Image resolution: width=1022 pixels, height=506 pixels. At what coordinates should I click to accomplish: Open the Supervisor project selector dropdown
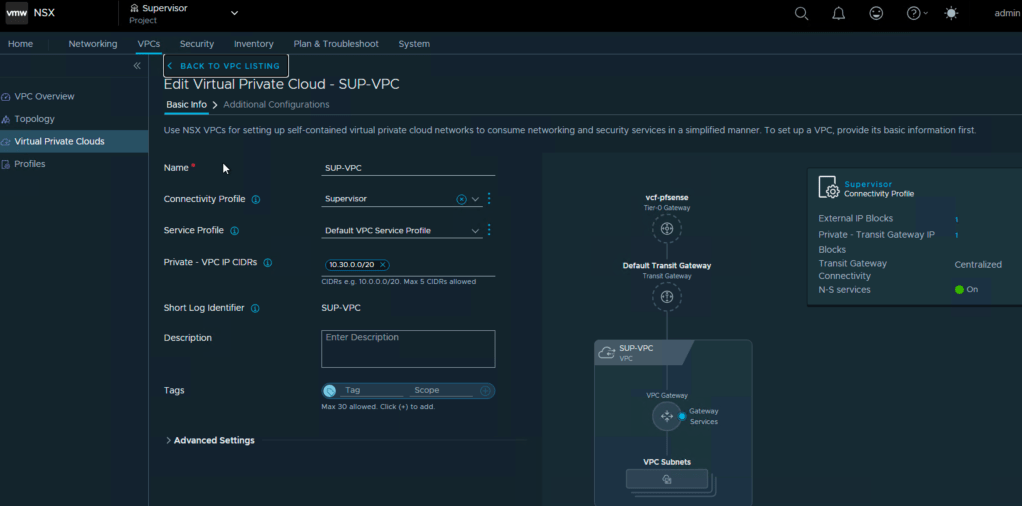click(234, 13)
